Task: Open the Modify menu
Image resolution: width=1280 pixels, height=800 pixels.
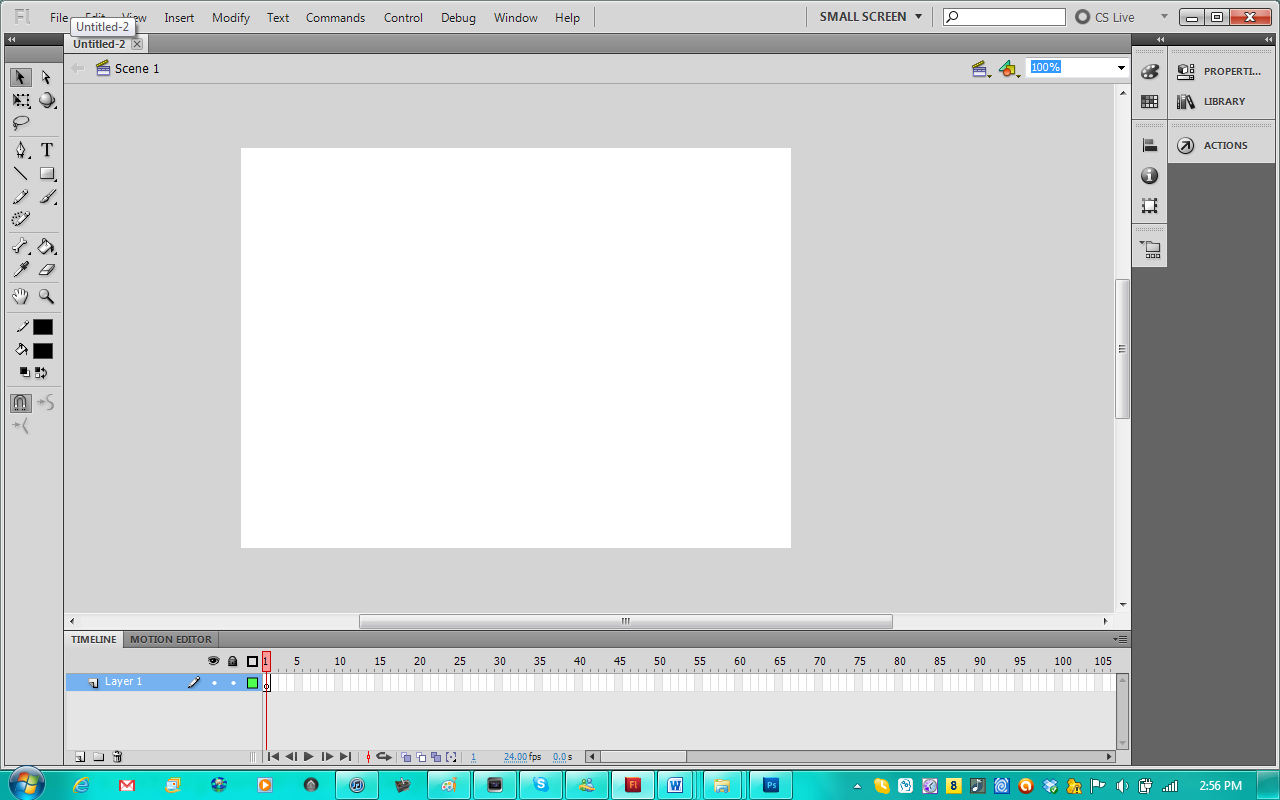Action: 231,18
